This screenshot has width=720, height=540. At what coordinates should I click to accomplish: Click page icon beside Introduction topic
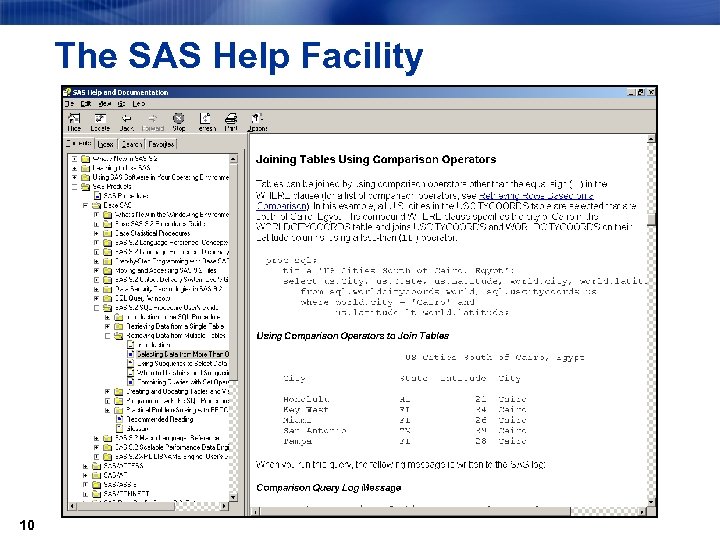(131, 345)
